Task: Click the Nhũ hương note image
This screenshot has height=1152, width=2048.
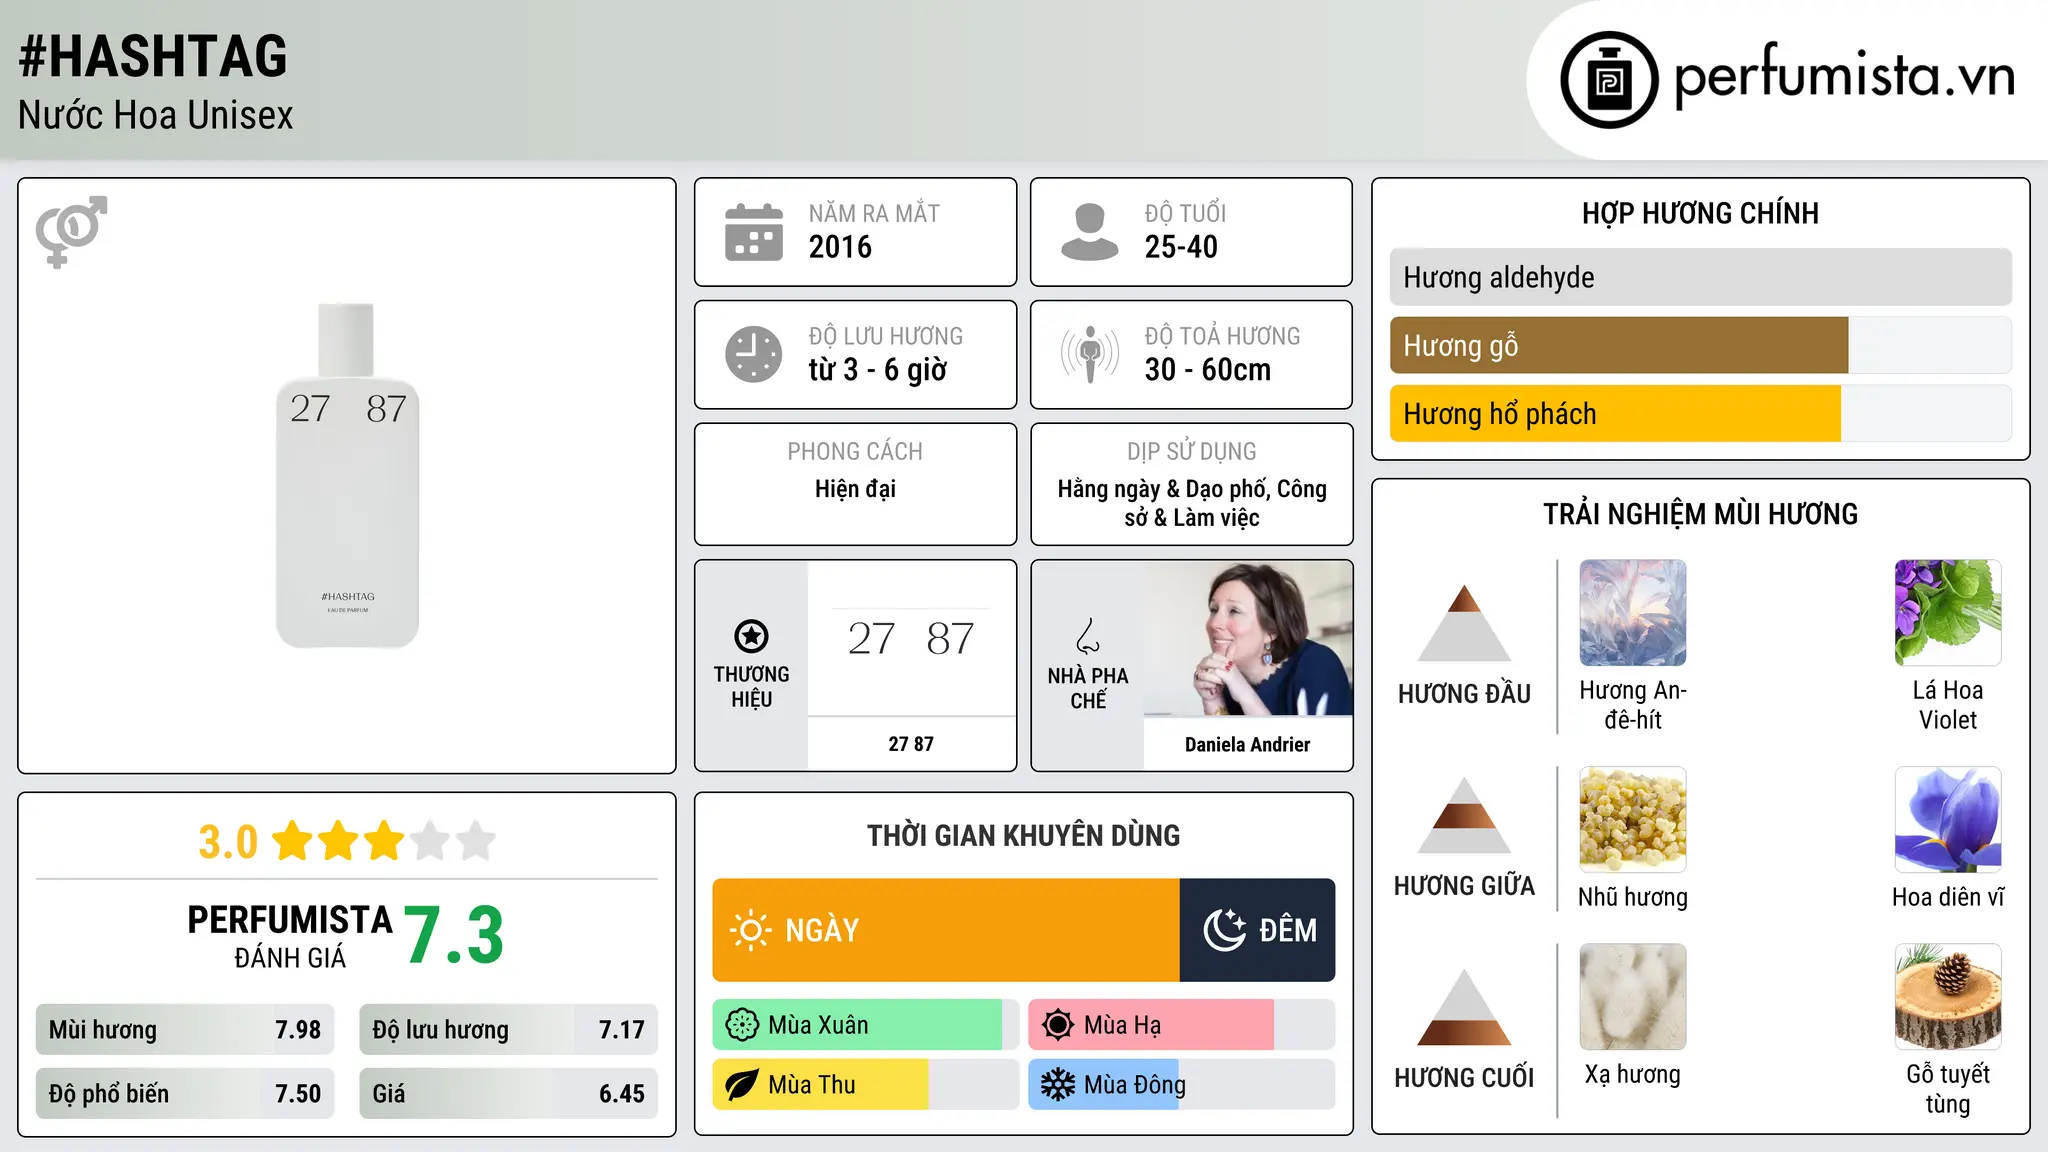Action: click(x=1633, y=820)
